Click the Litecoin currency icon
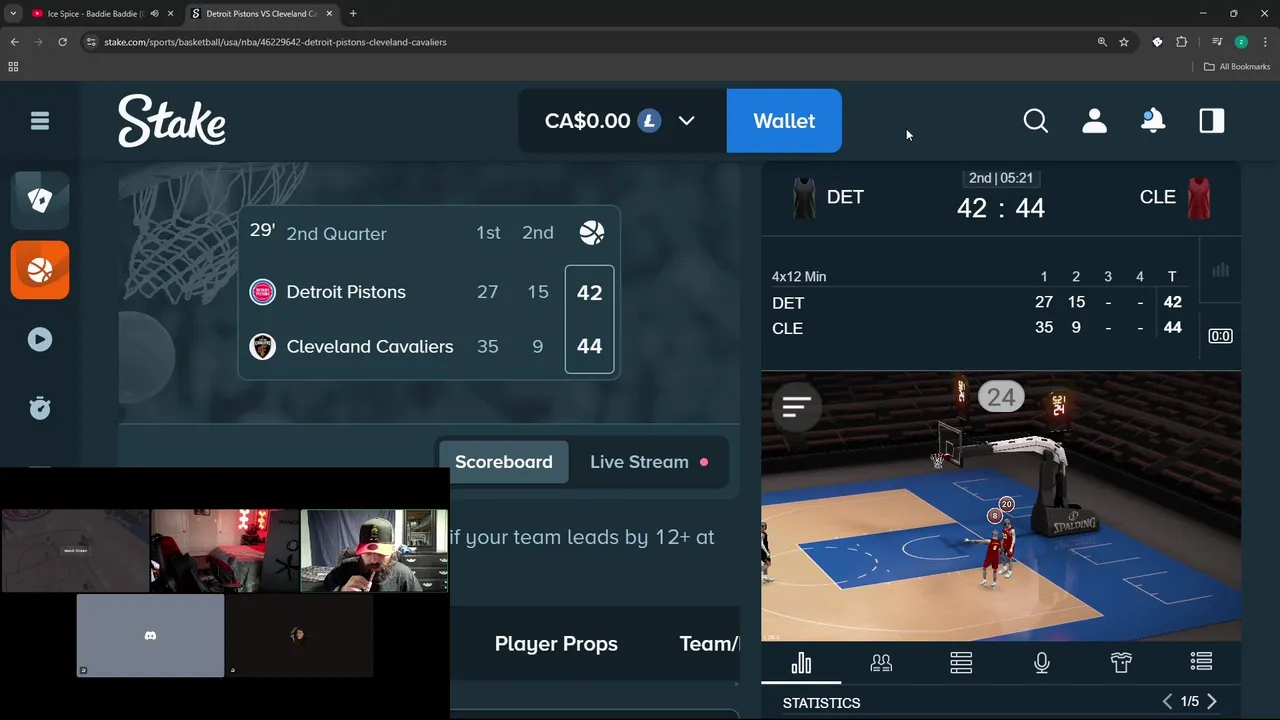 coord(650,121)
